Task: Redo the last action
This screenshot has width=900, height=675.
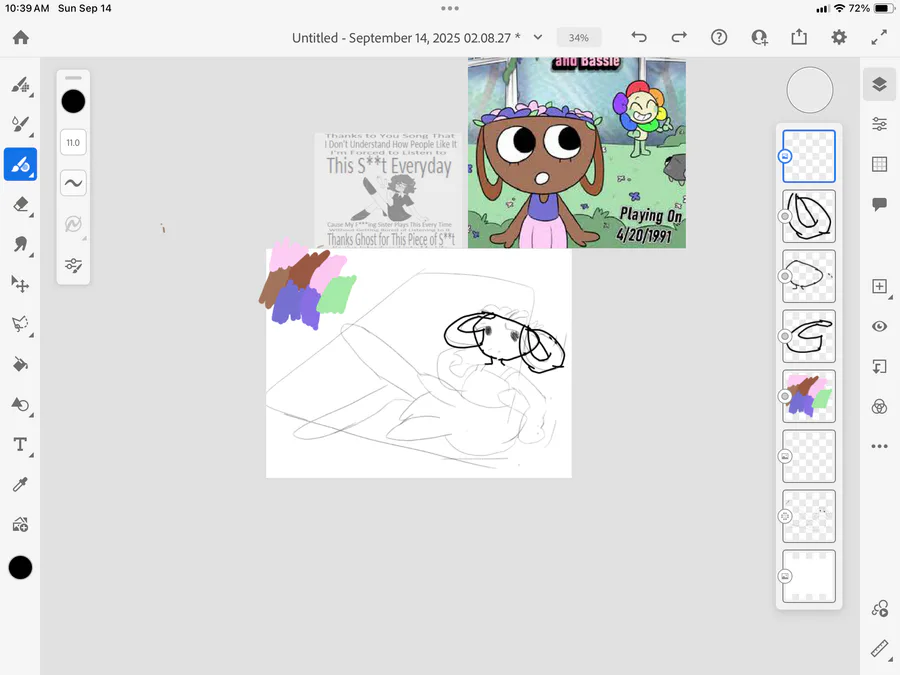Action: (679, 38)
